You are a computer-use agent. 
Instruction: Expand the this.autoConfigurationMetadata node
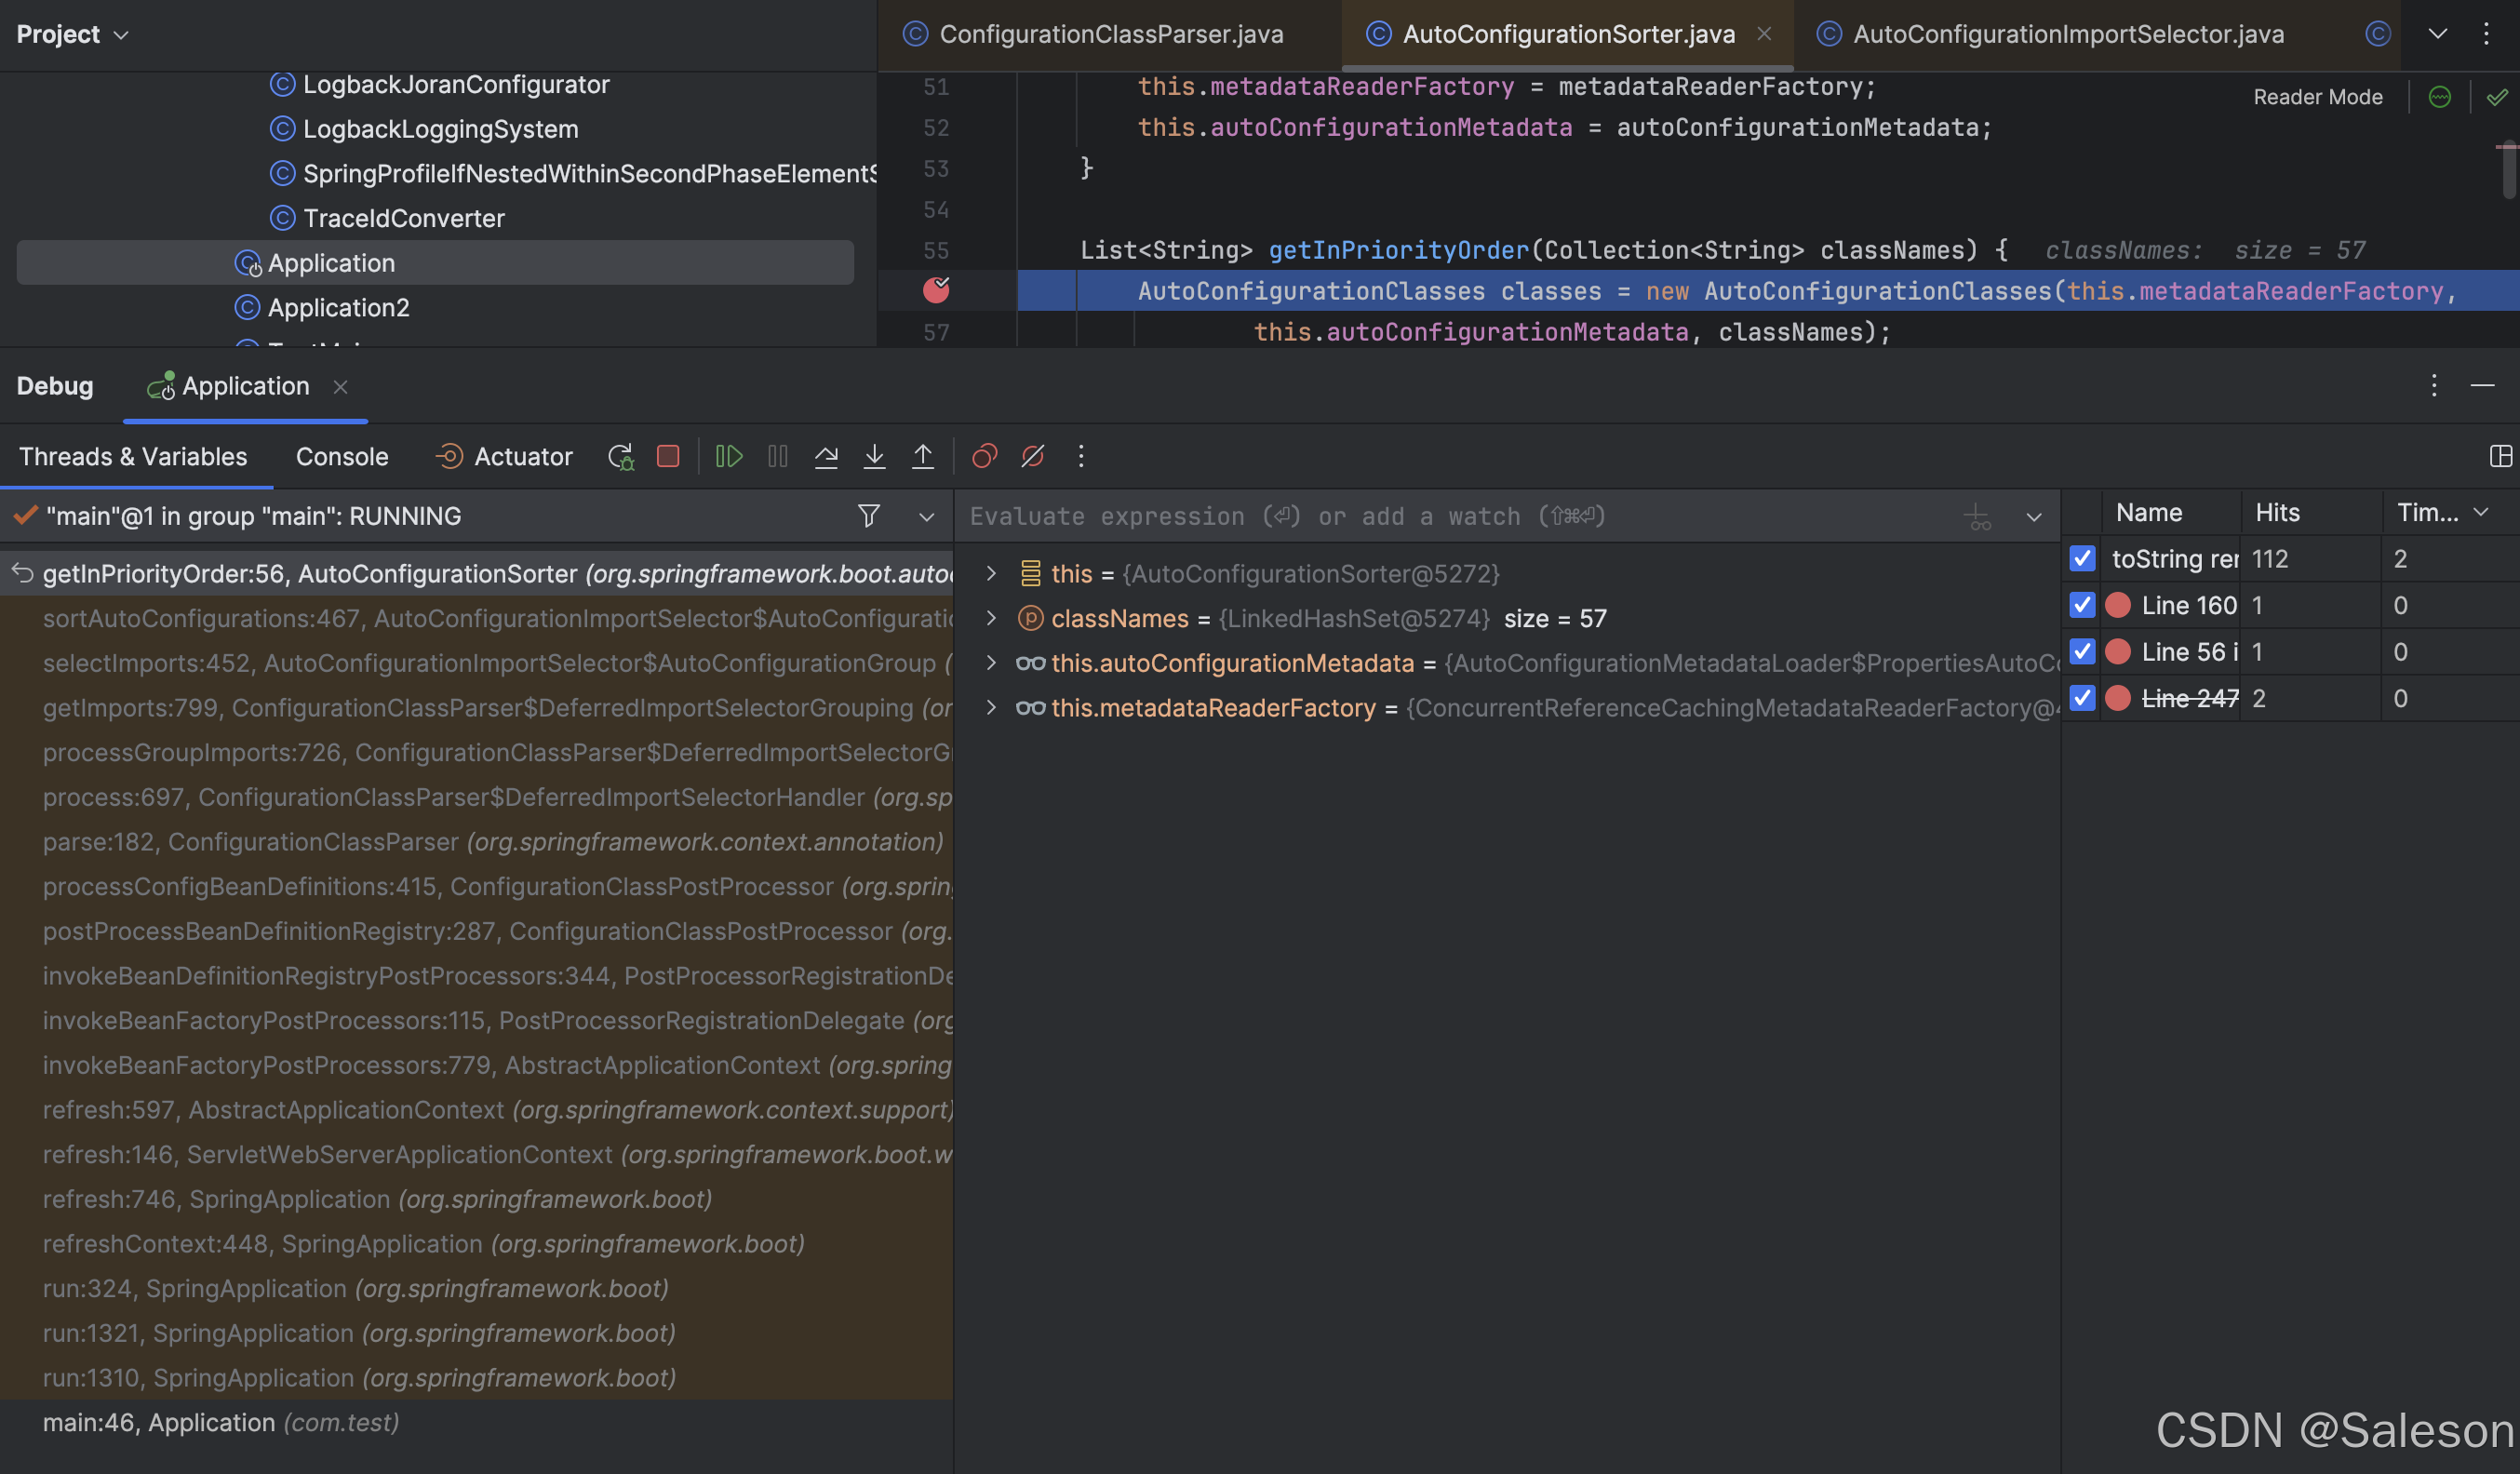[x=986, y=662]
